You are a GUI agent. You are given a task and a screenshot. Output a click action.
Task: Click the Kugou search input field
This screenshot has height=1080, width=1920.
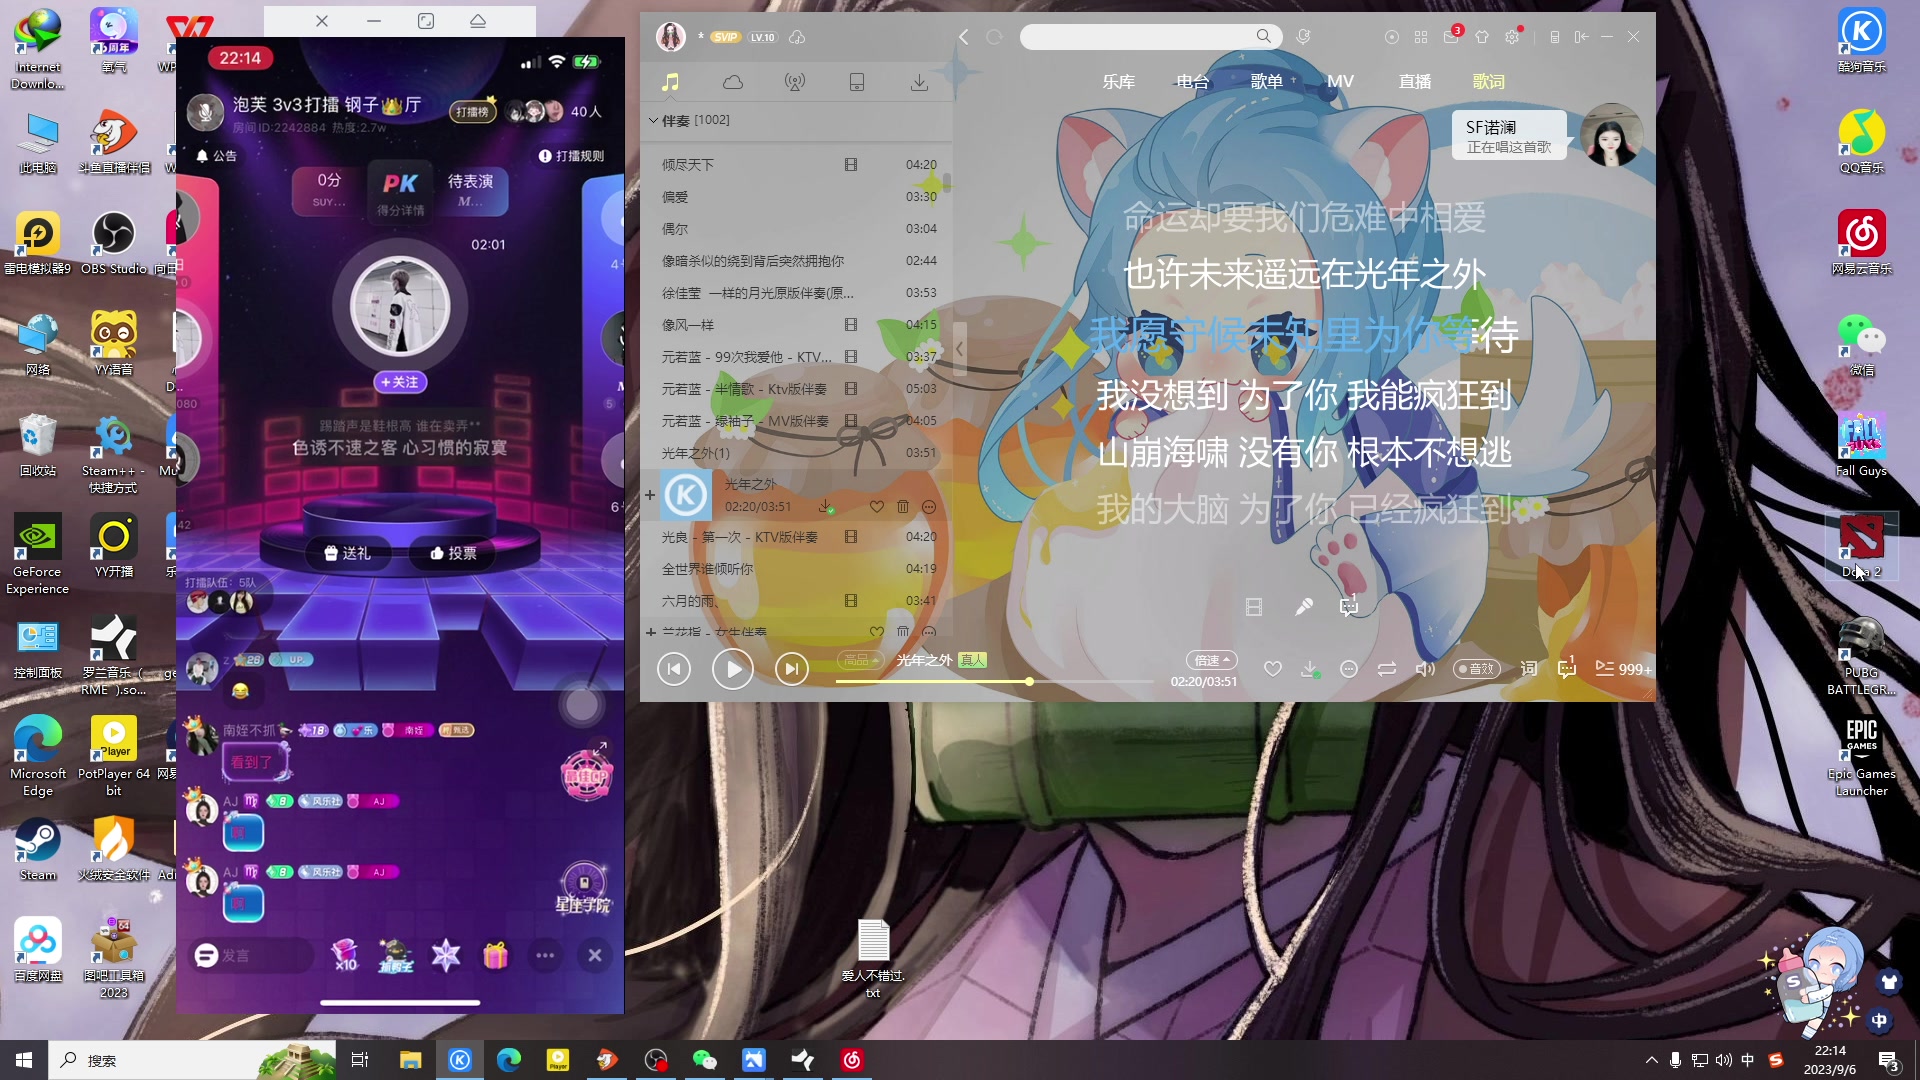(1138, 37)
